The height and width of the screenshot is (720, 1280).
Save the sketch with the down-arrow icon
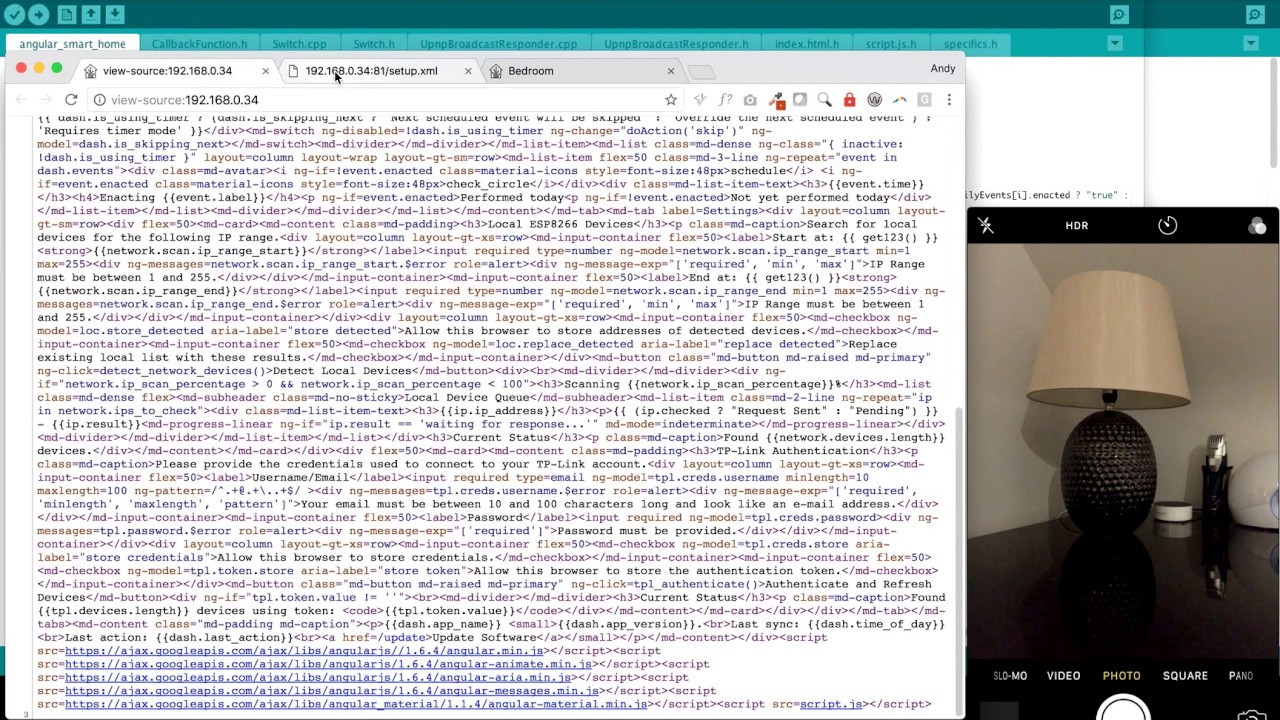(x=115, y=14)
